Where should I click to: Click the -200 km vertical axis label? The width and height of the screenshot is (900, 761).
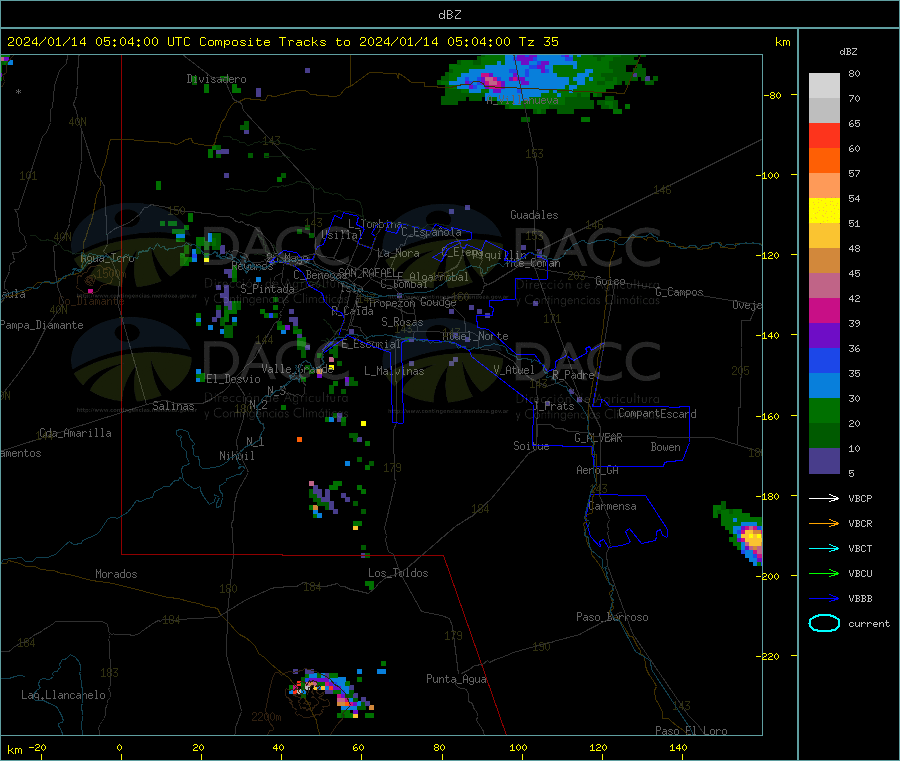(767, 576)
